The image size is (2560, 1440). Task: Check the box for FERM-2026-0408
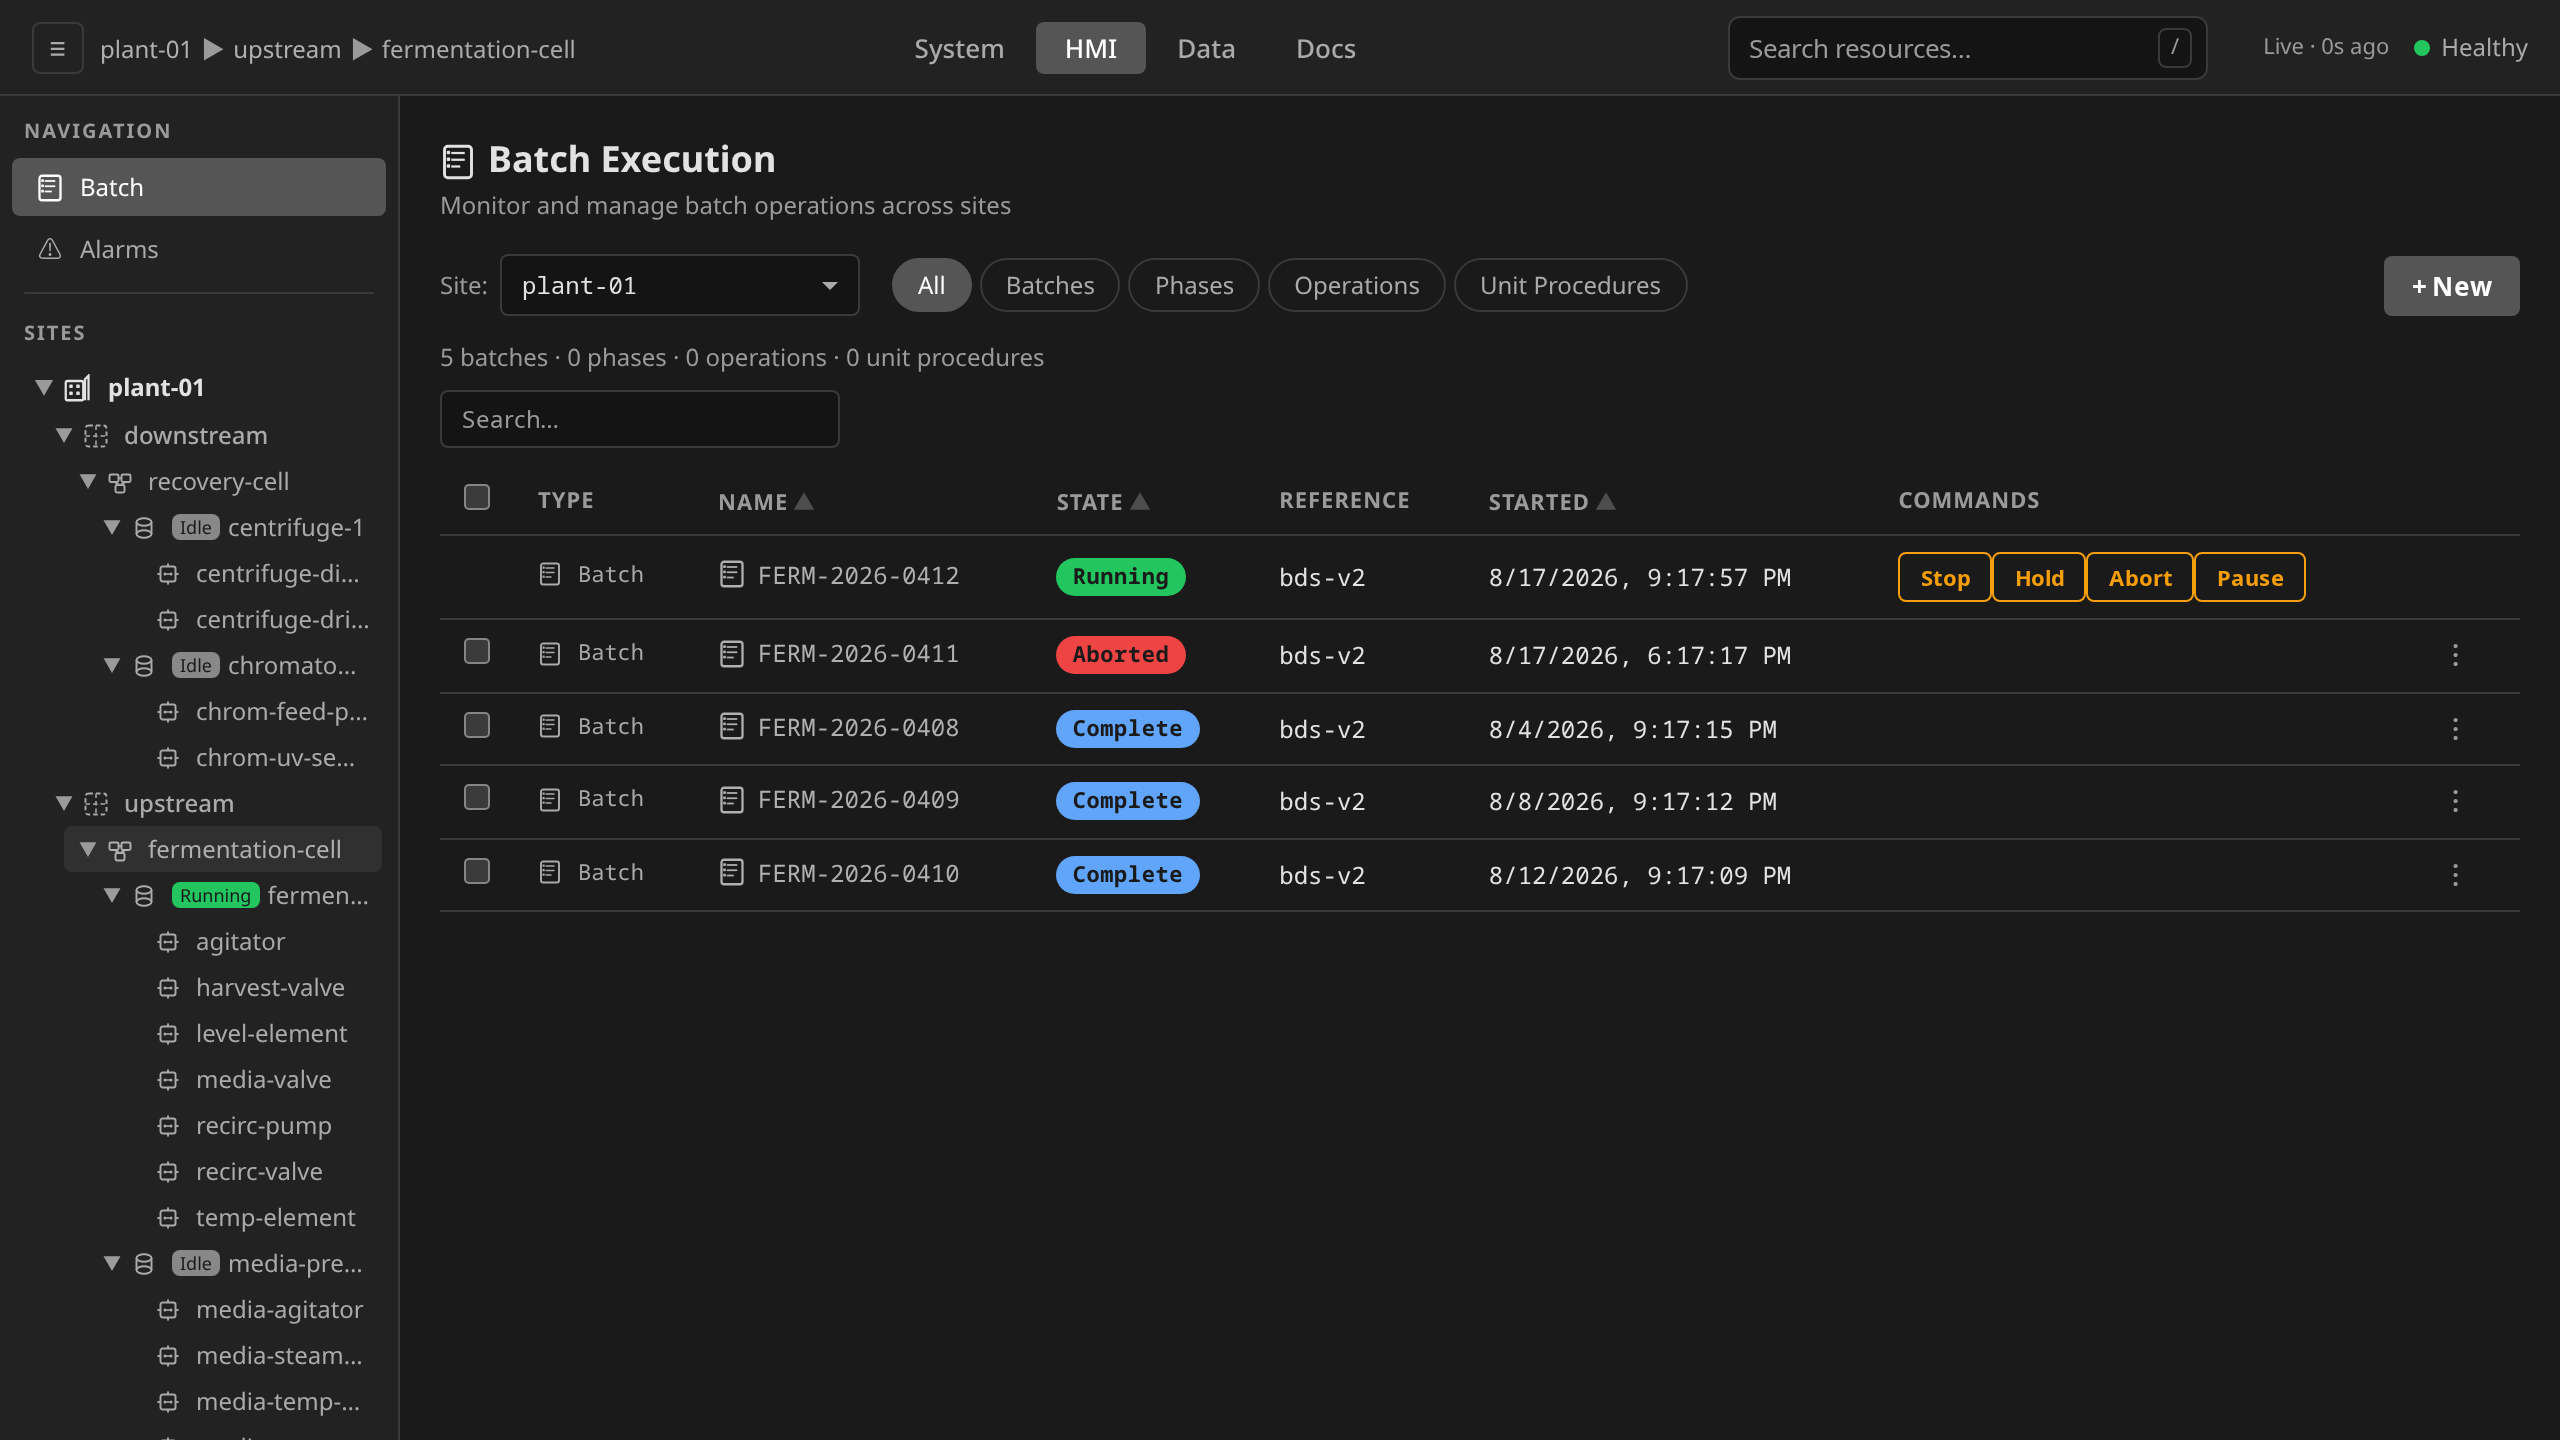[477, 725]
